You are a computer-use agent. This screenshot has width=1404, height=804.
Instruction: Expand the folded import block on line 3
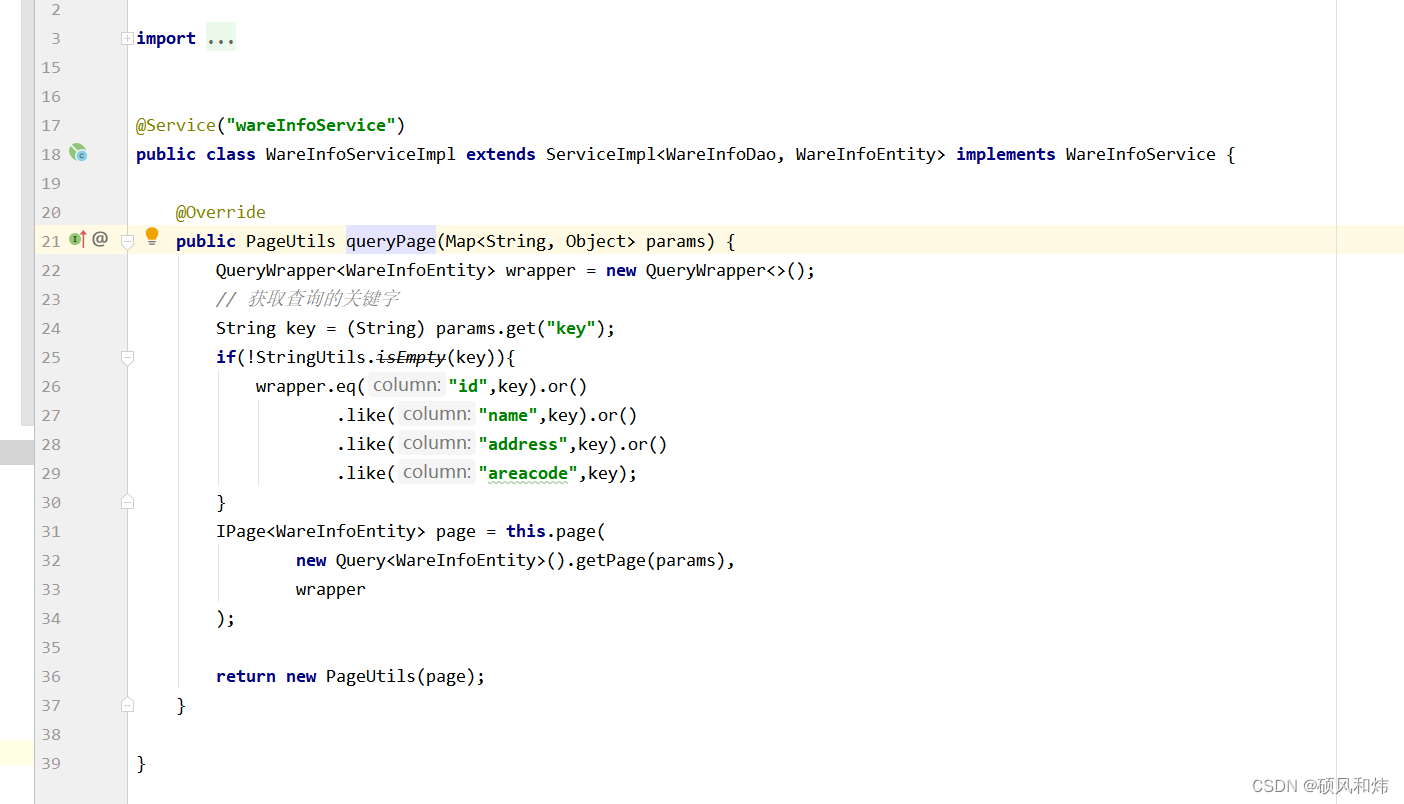(127, 38)
